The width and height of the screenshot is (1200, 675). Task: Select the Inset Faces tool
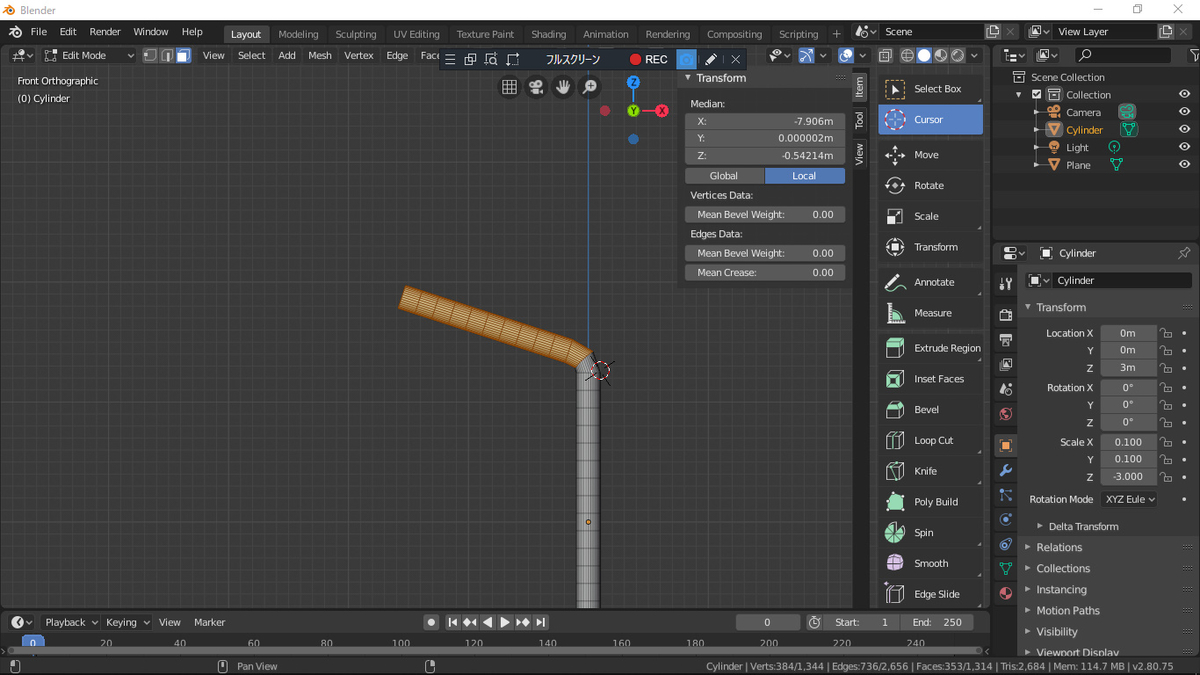pyautogui.click(x=930, y=379)
